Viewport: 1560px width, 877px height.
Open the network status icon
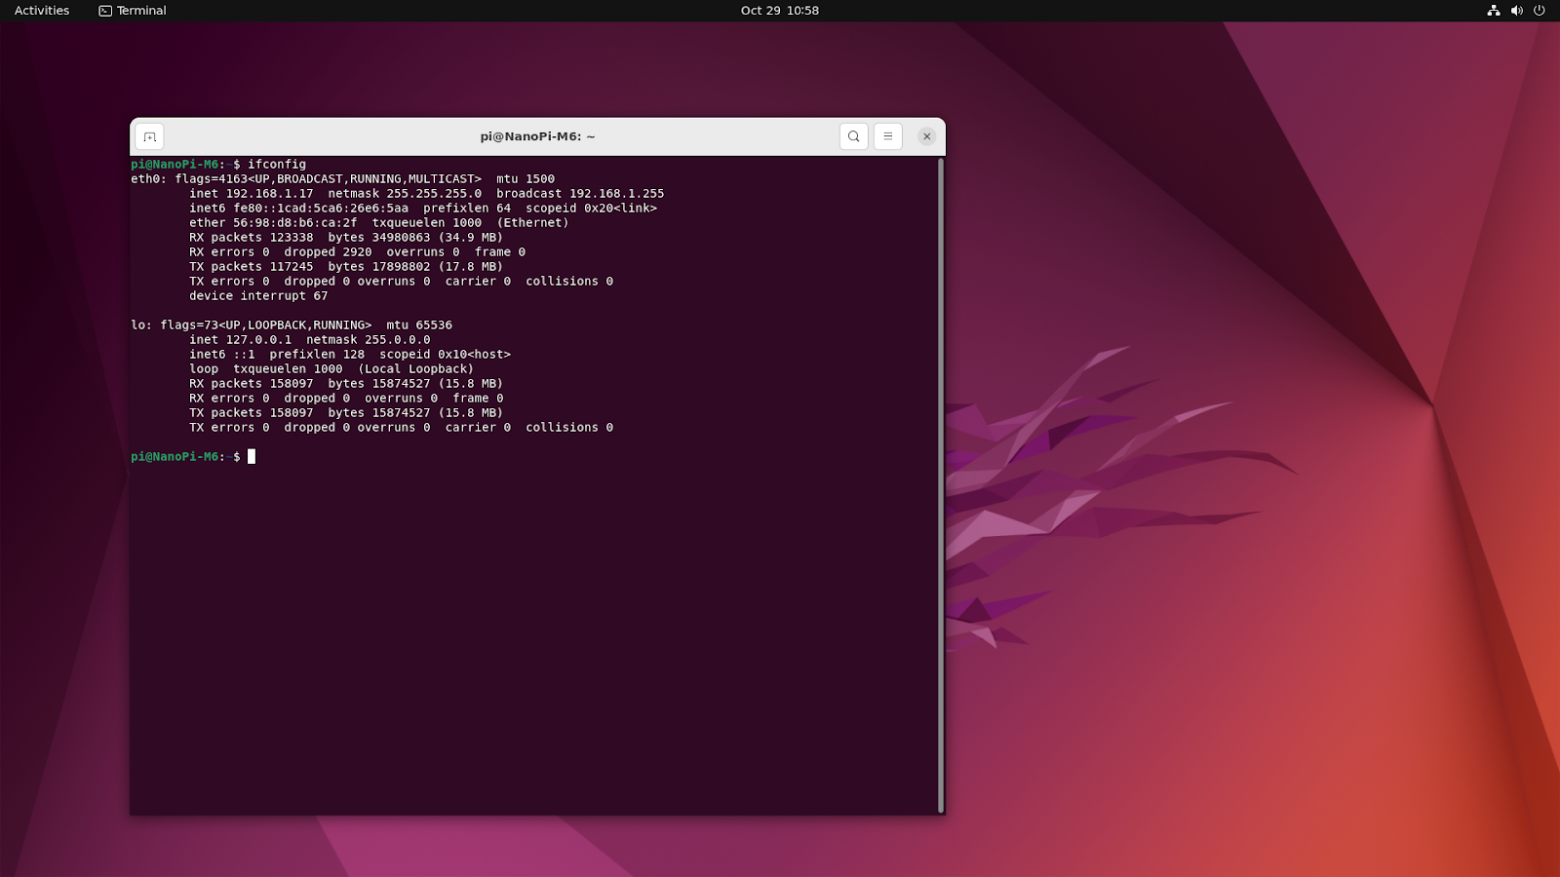(1493, 11)
